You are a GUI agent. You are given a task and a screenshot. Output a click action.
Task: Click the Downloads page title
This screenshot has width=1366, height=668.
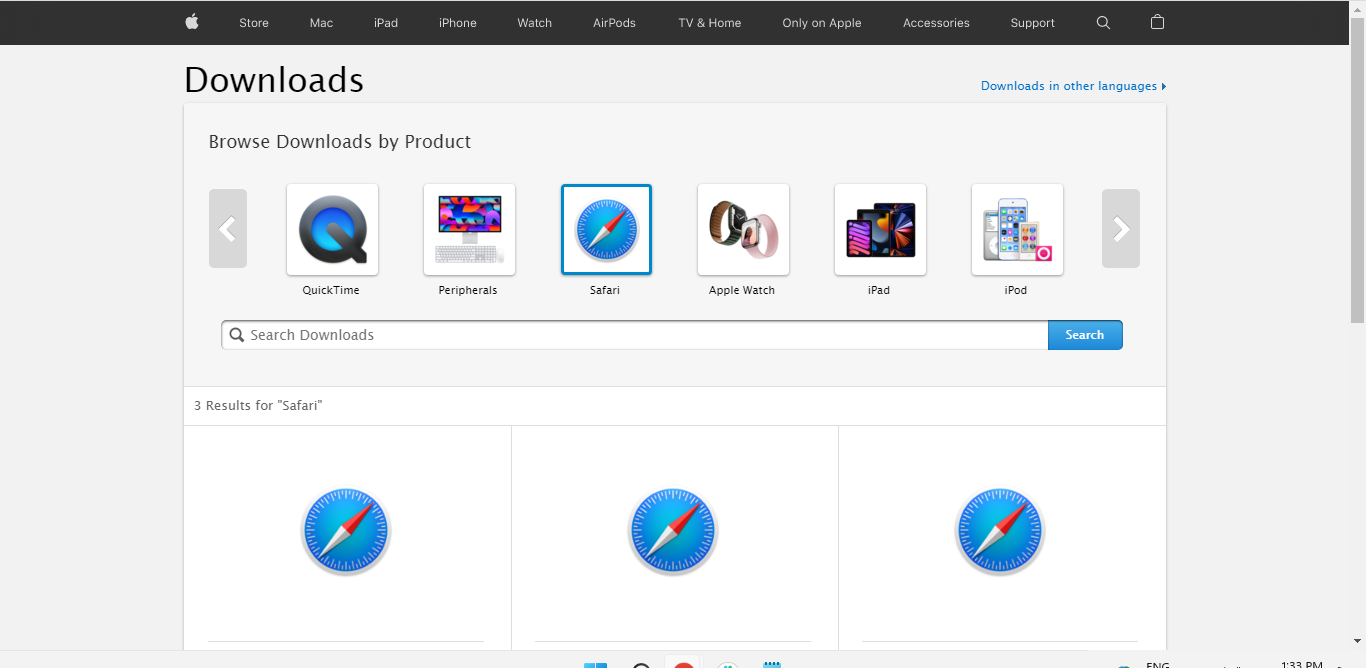(x=274, y=79)
